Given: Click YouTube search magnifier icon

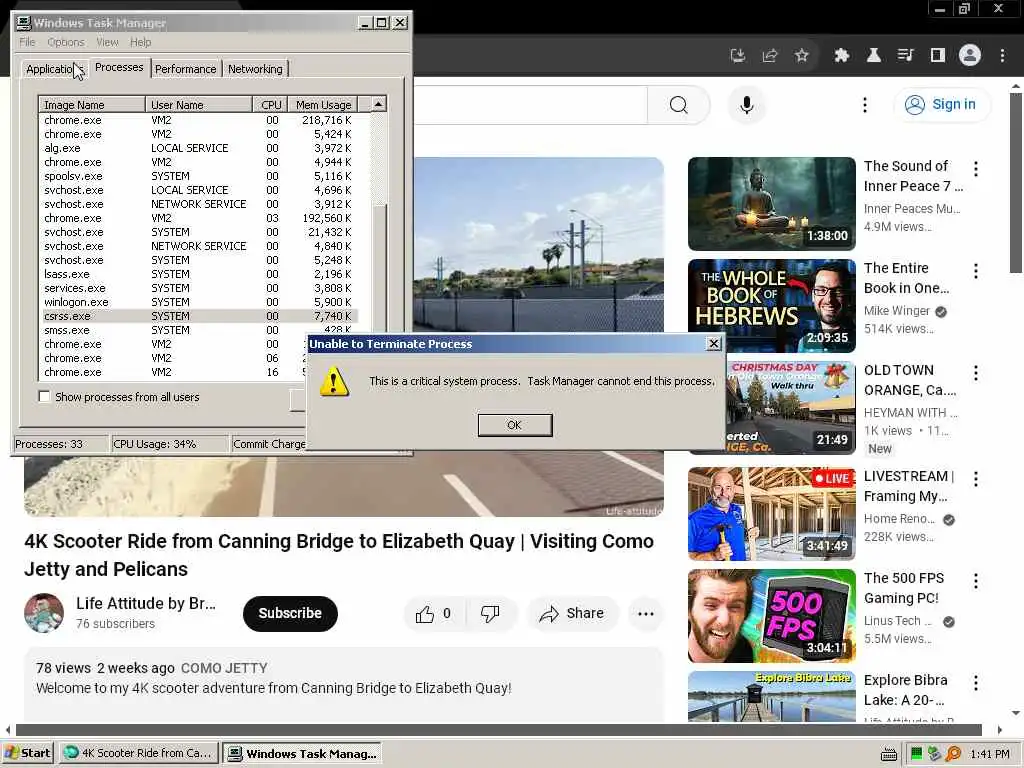Looking at the screenshot, I should (679, 105).
